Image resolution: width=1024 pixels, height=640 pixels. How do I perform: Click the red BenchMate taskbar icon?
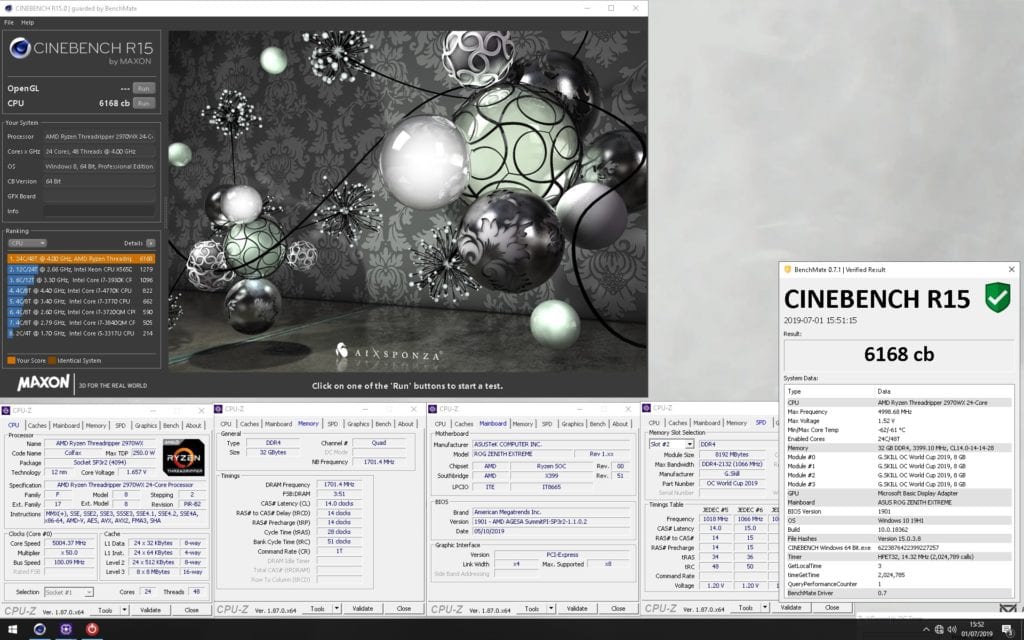92,629
